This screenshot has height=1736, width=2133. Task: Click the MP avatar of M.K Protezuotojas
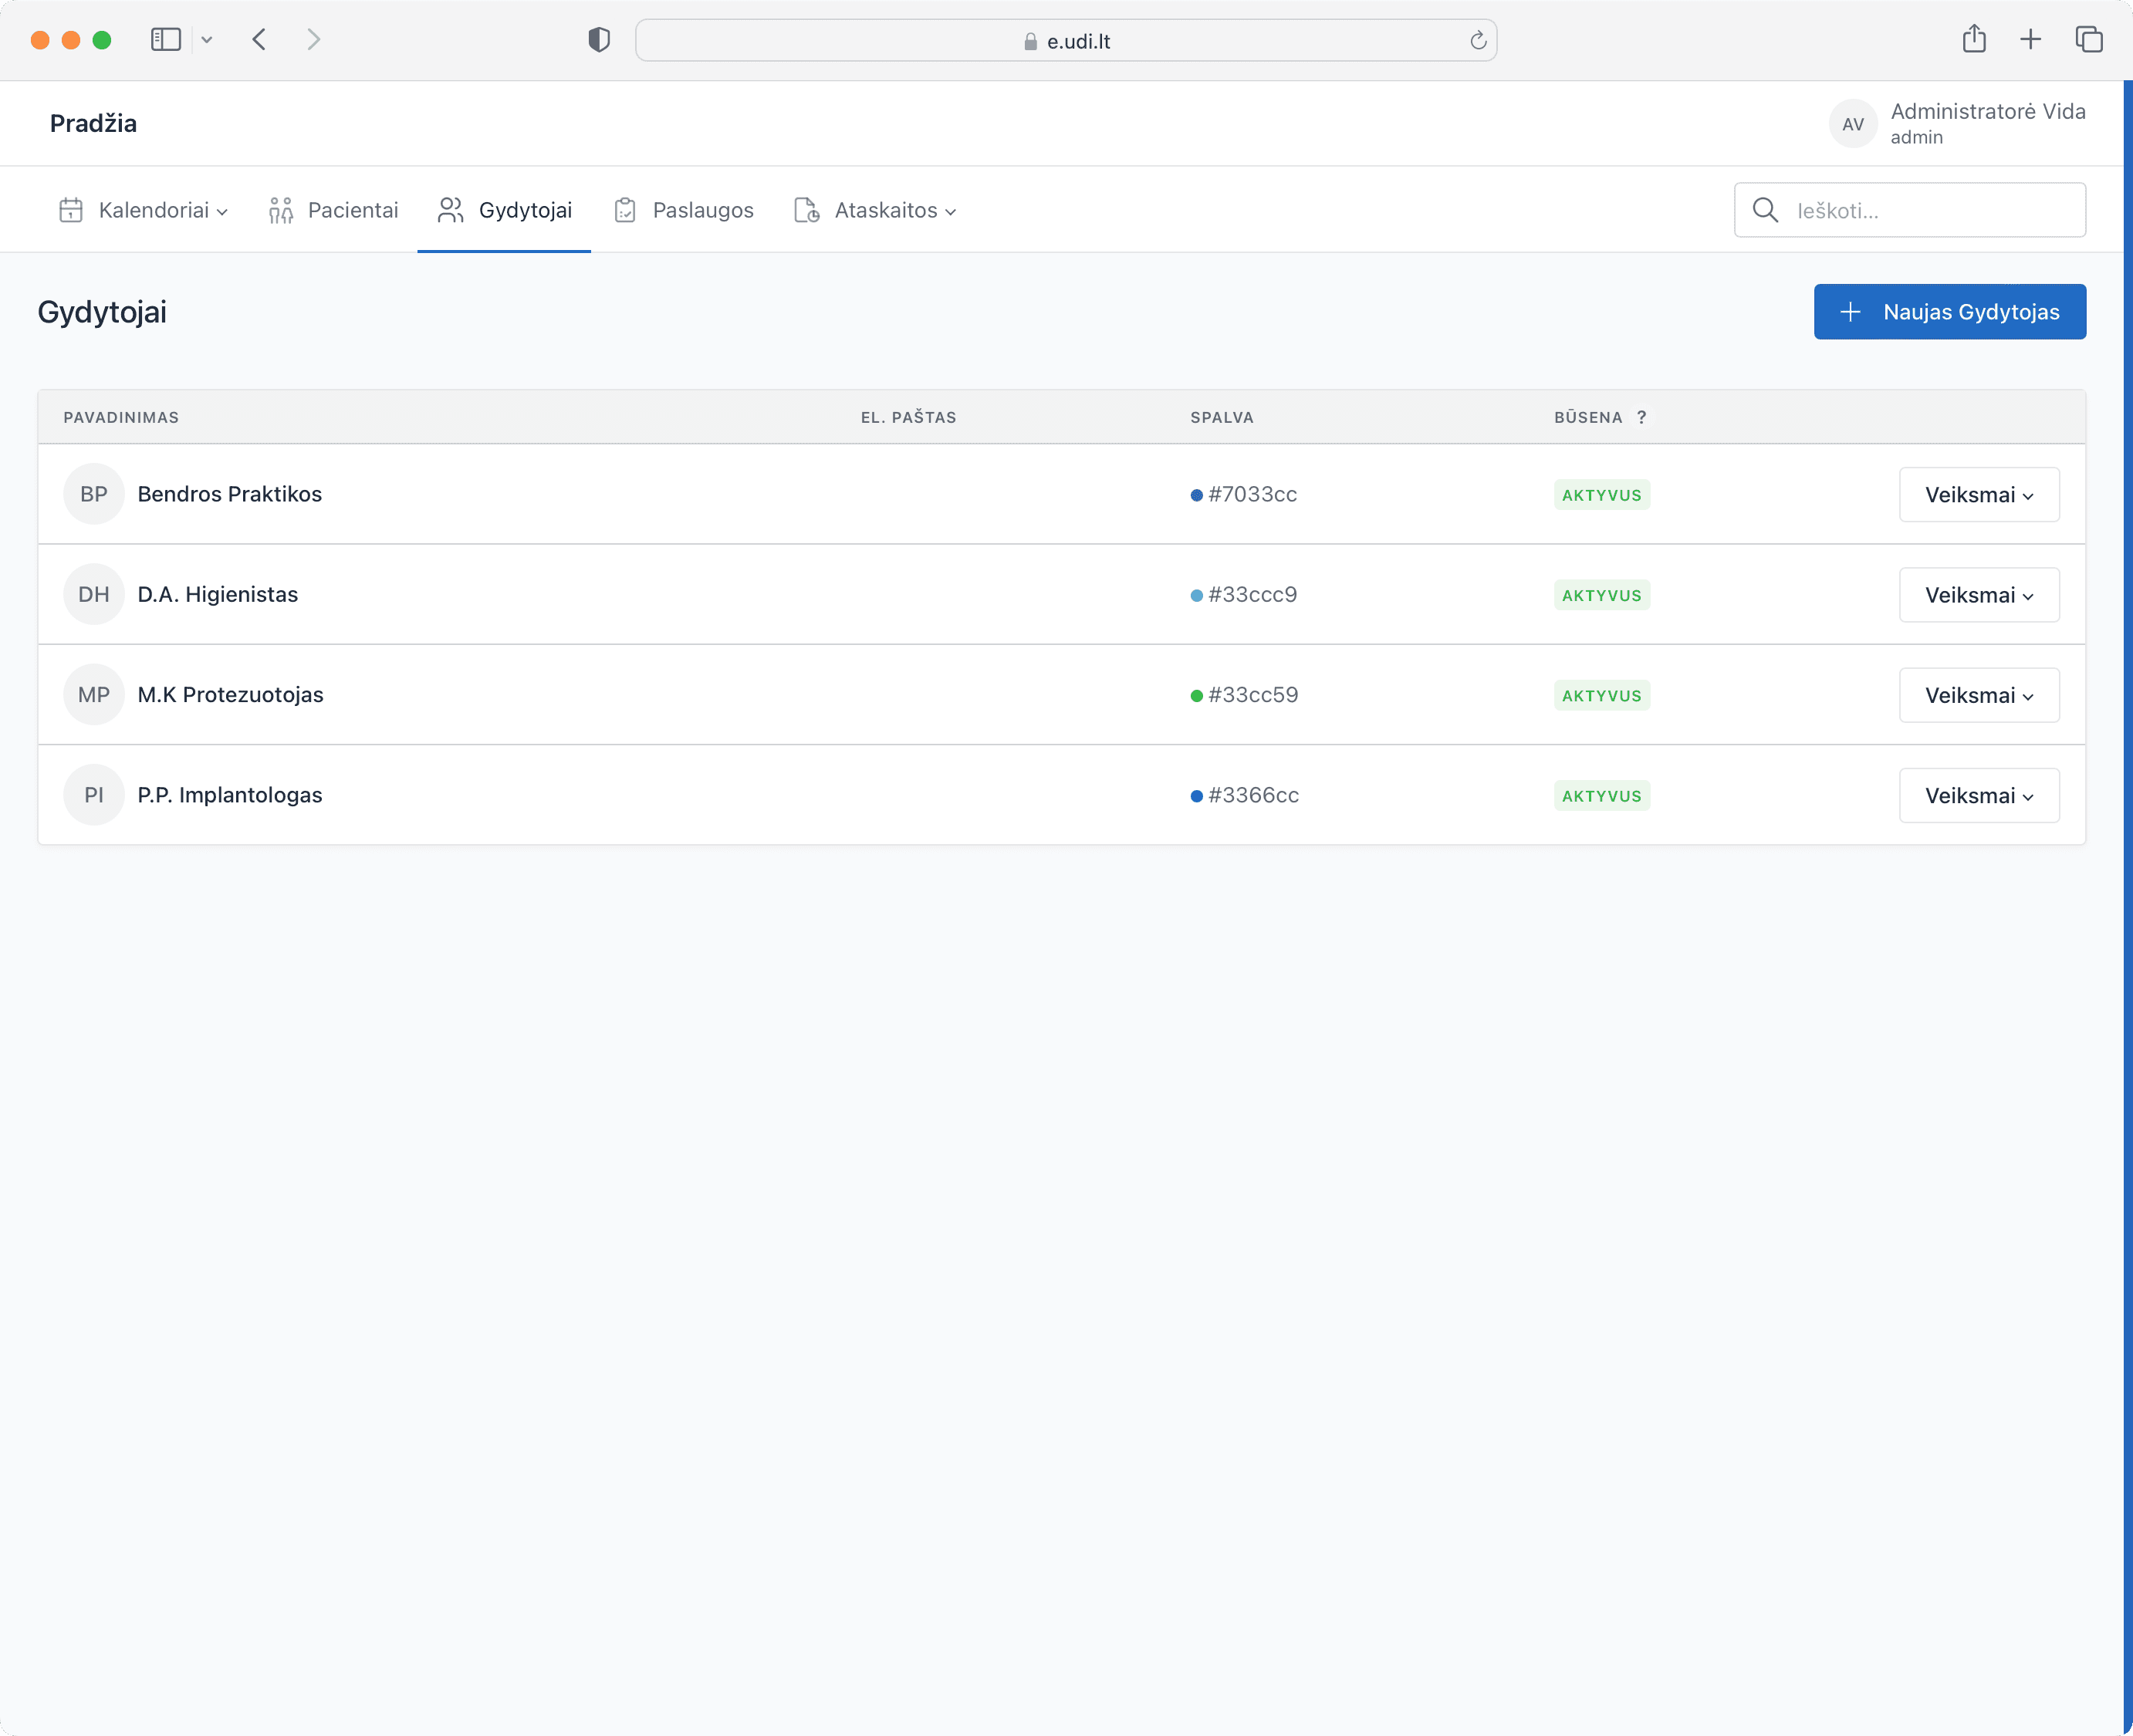coord(94,694)
